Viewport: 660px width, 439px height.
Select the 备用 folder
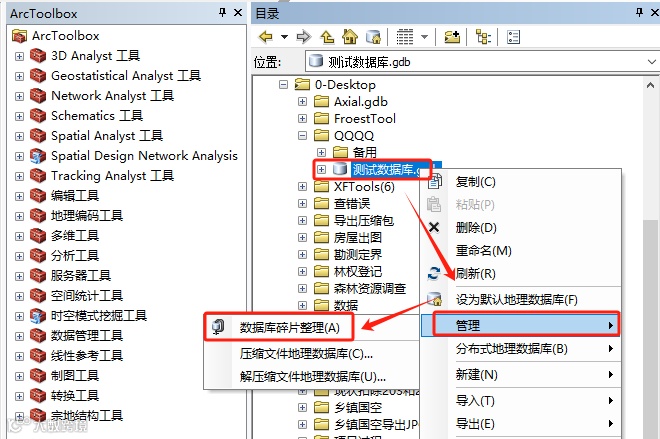click(x=365, y=152)
